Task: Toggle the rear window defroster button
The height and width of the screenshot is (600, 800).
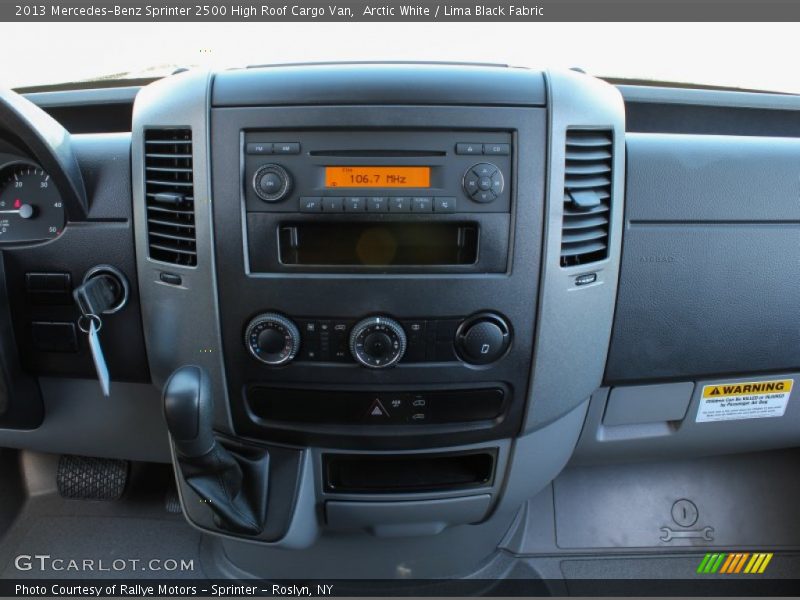Action: pos(416,327)
